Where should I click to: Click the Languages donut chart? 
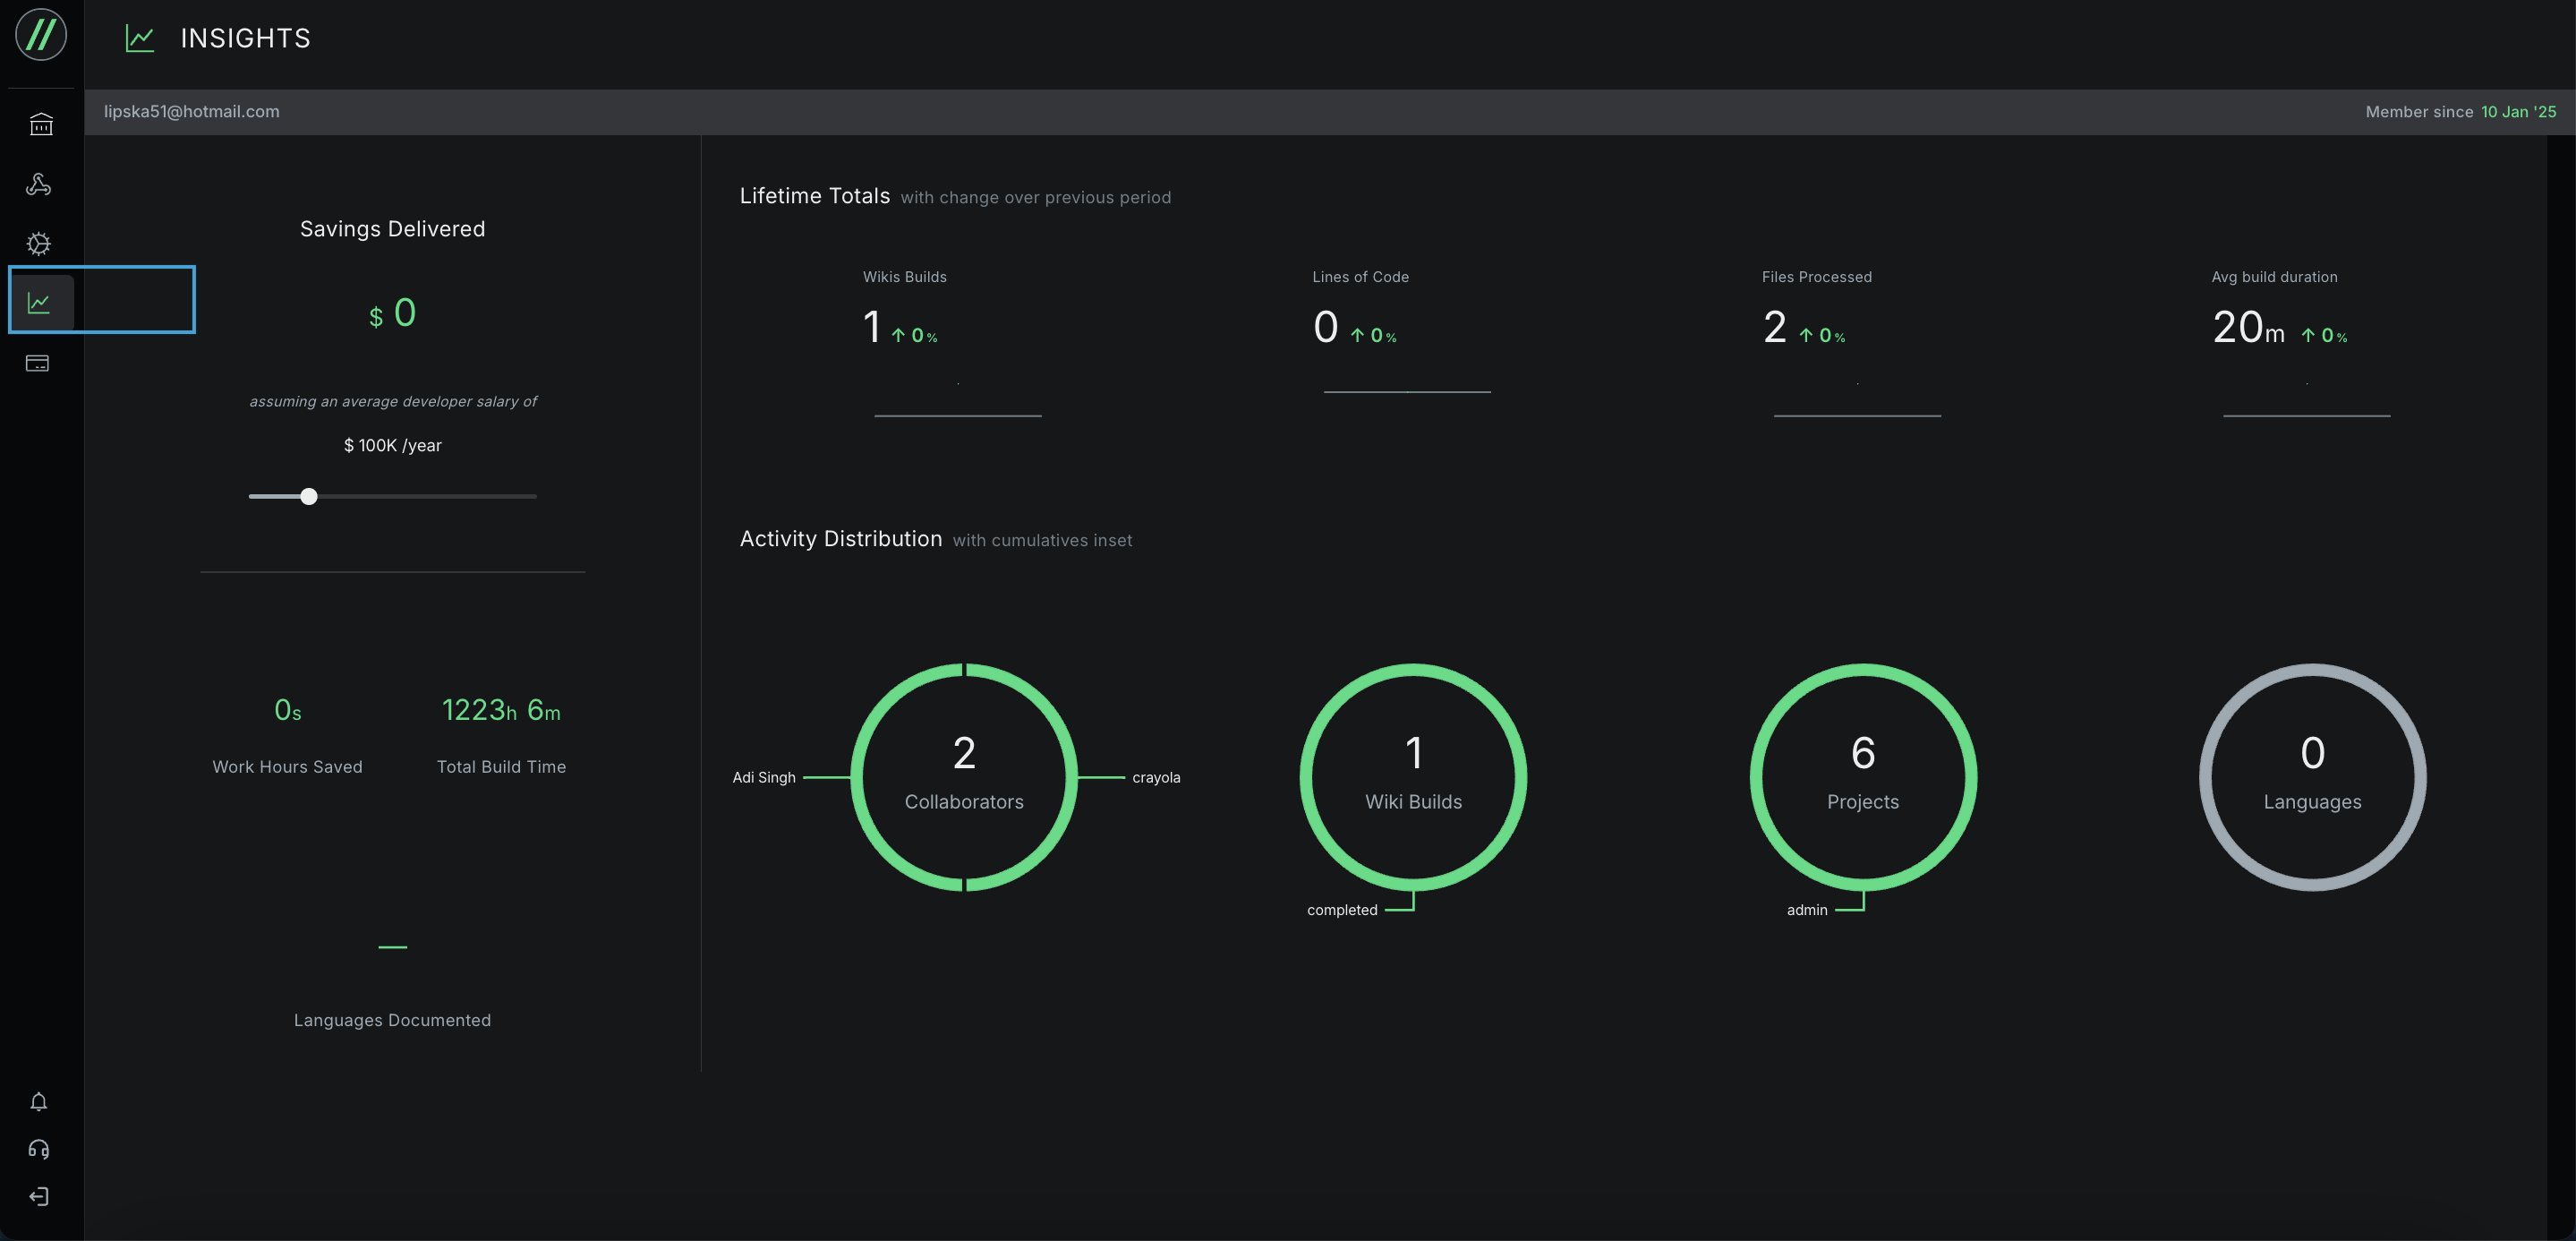2312,777
